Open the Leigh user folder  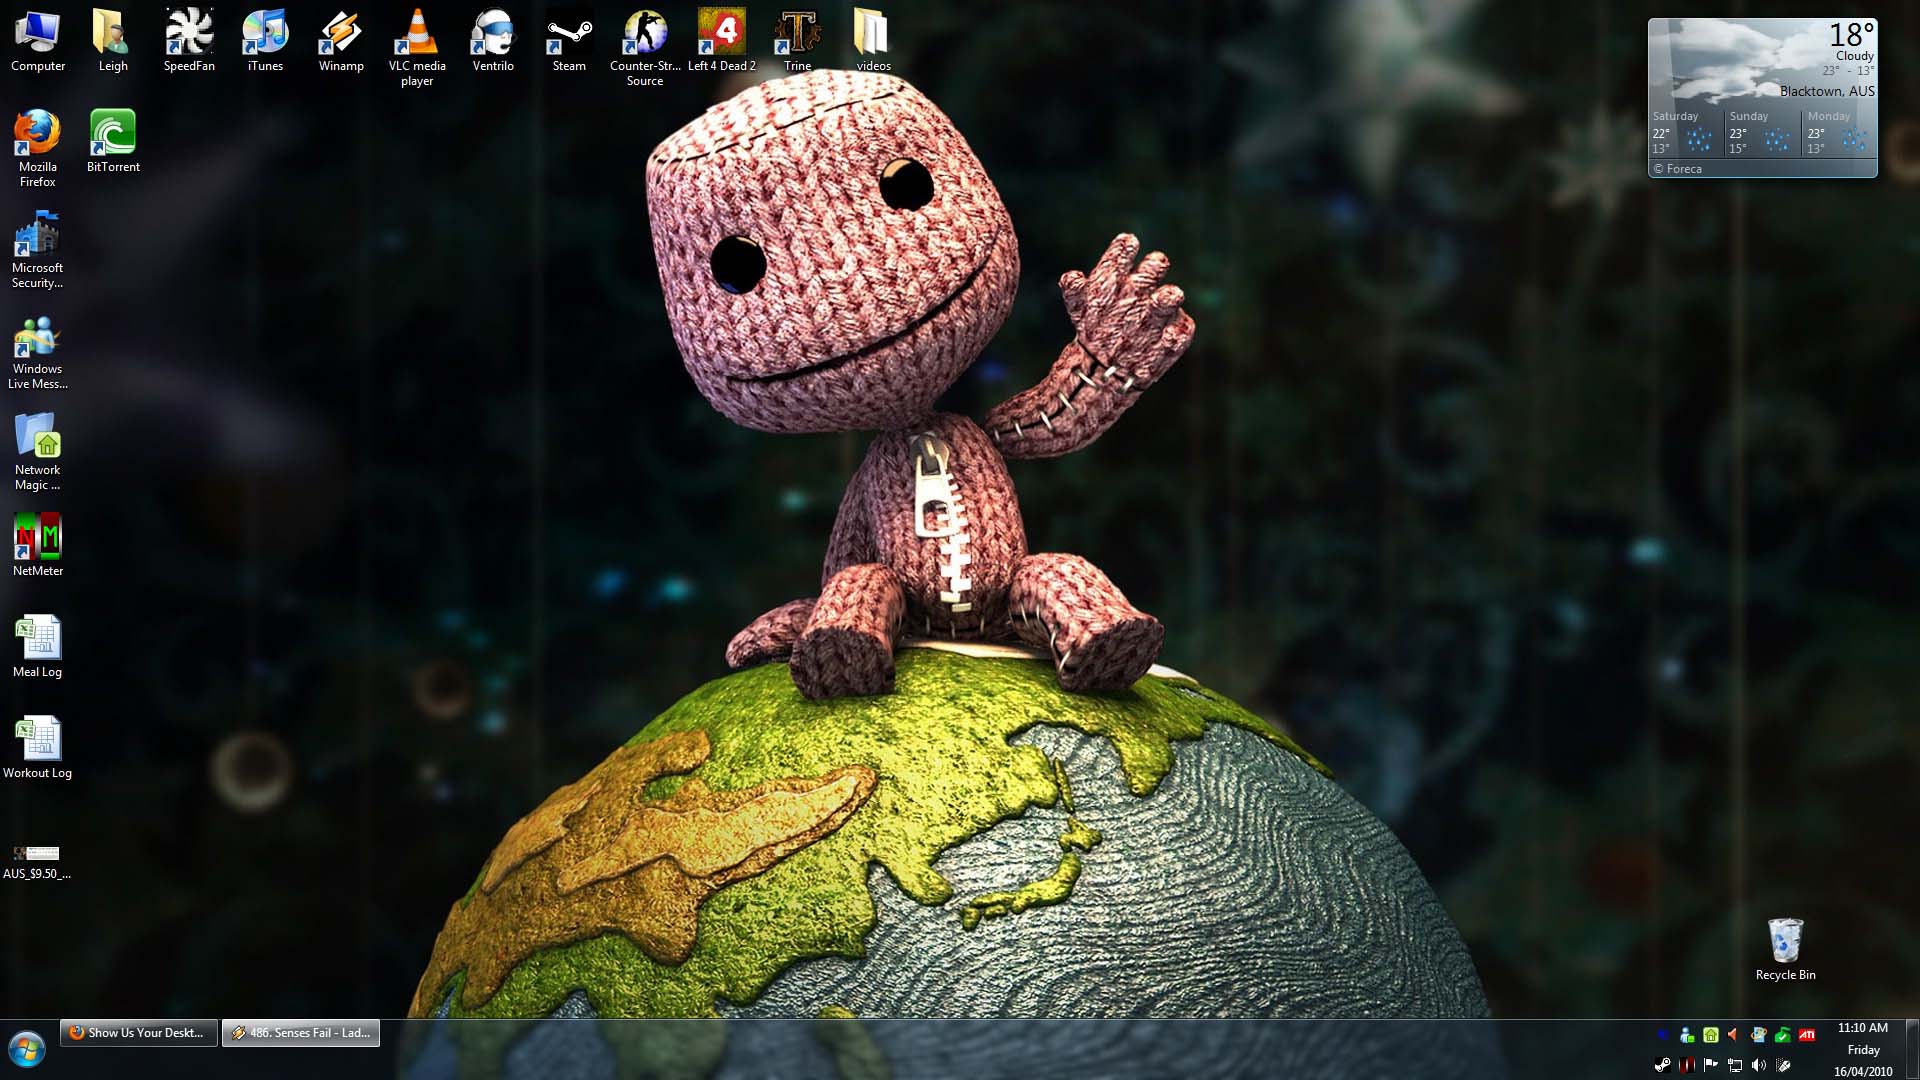(113, 41)
